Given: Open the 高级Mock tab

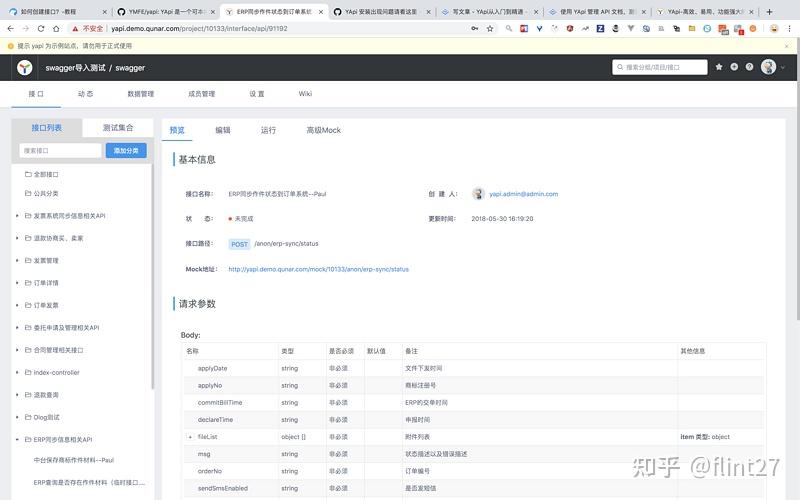Looking at the screenshot, I should [x=323, y=130].
